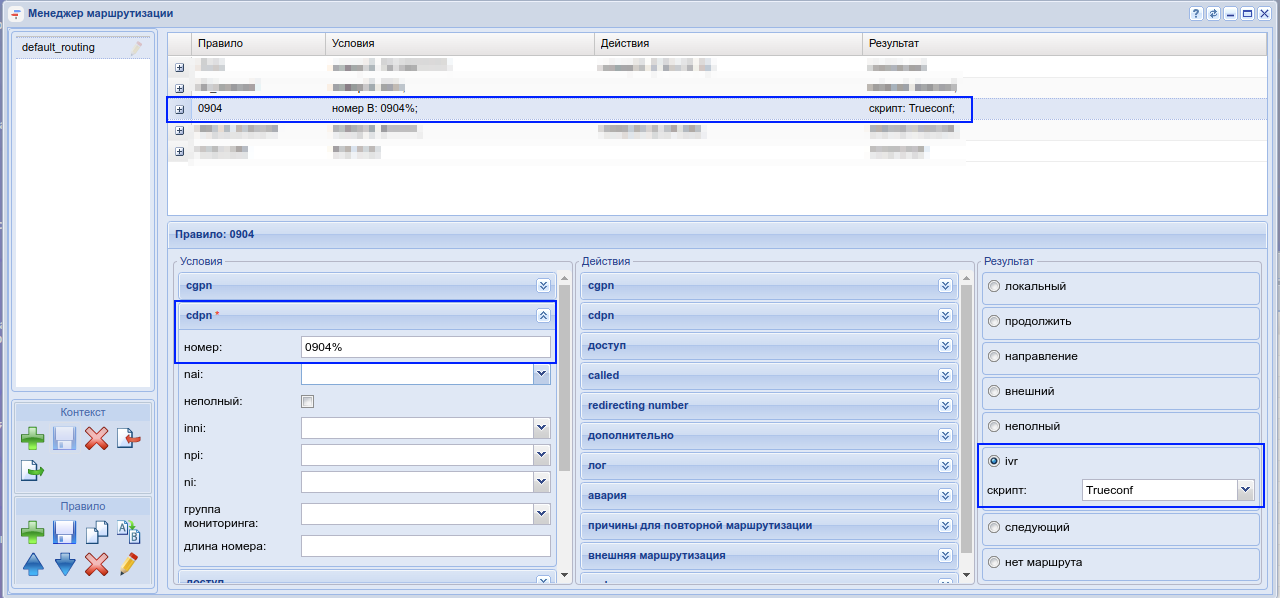Click the длина номера input field

click(426, 546)
